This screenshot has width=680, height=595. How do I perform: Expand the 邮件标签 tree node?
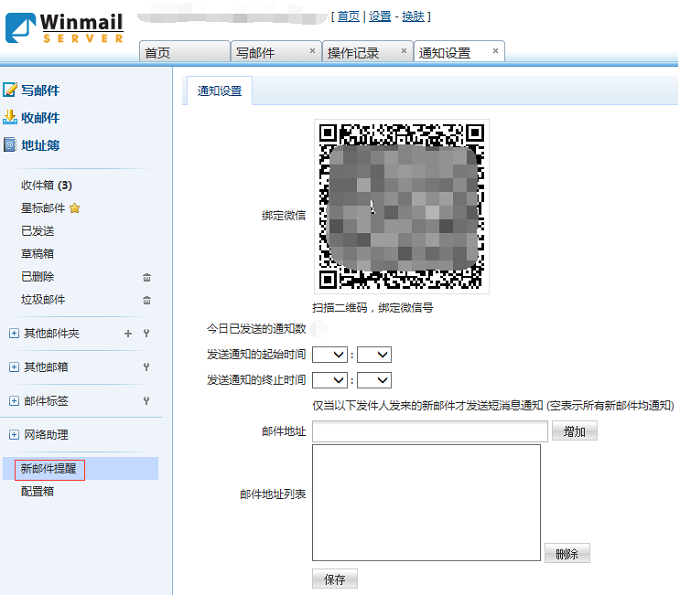coord(14,401)
